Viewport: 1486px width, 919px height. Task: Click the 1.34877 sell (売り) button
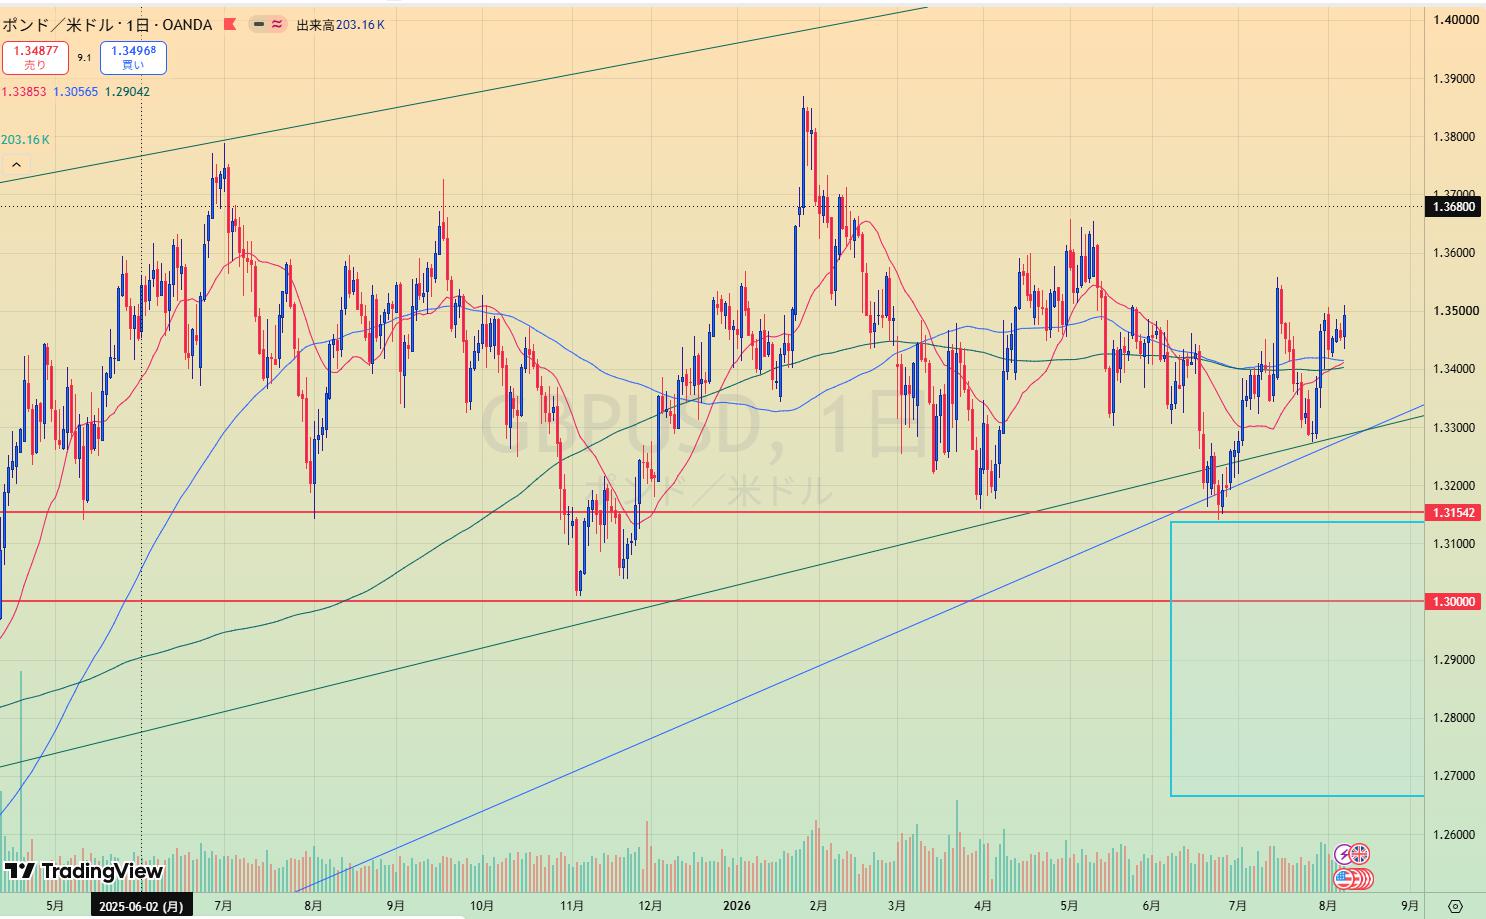(x=35, y=58)
